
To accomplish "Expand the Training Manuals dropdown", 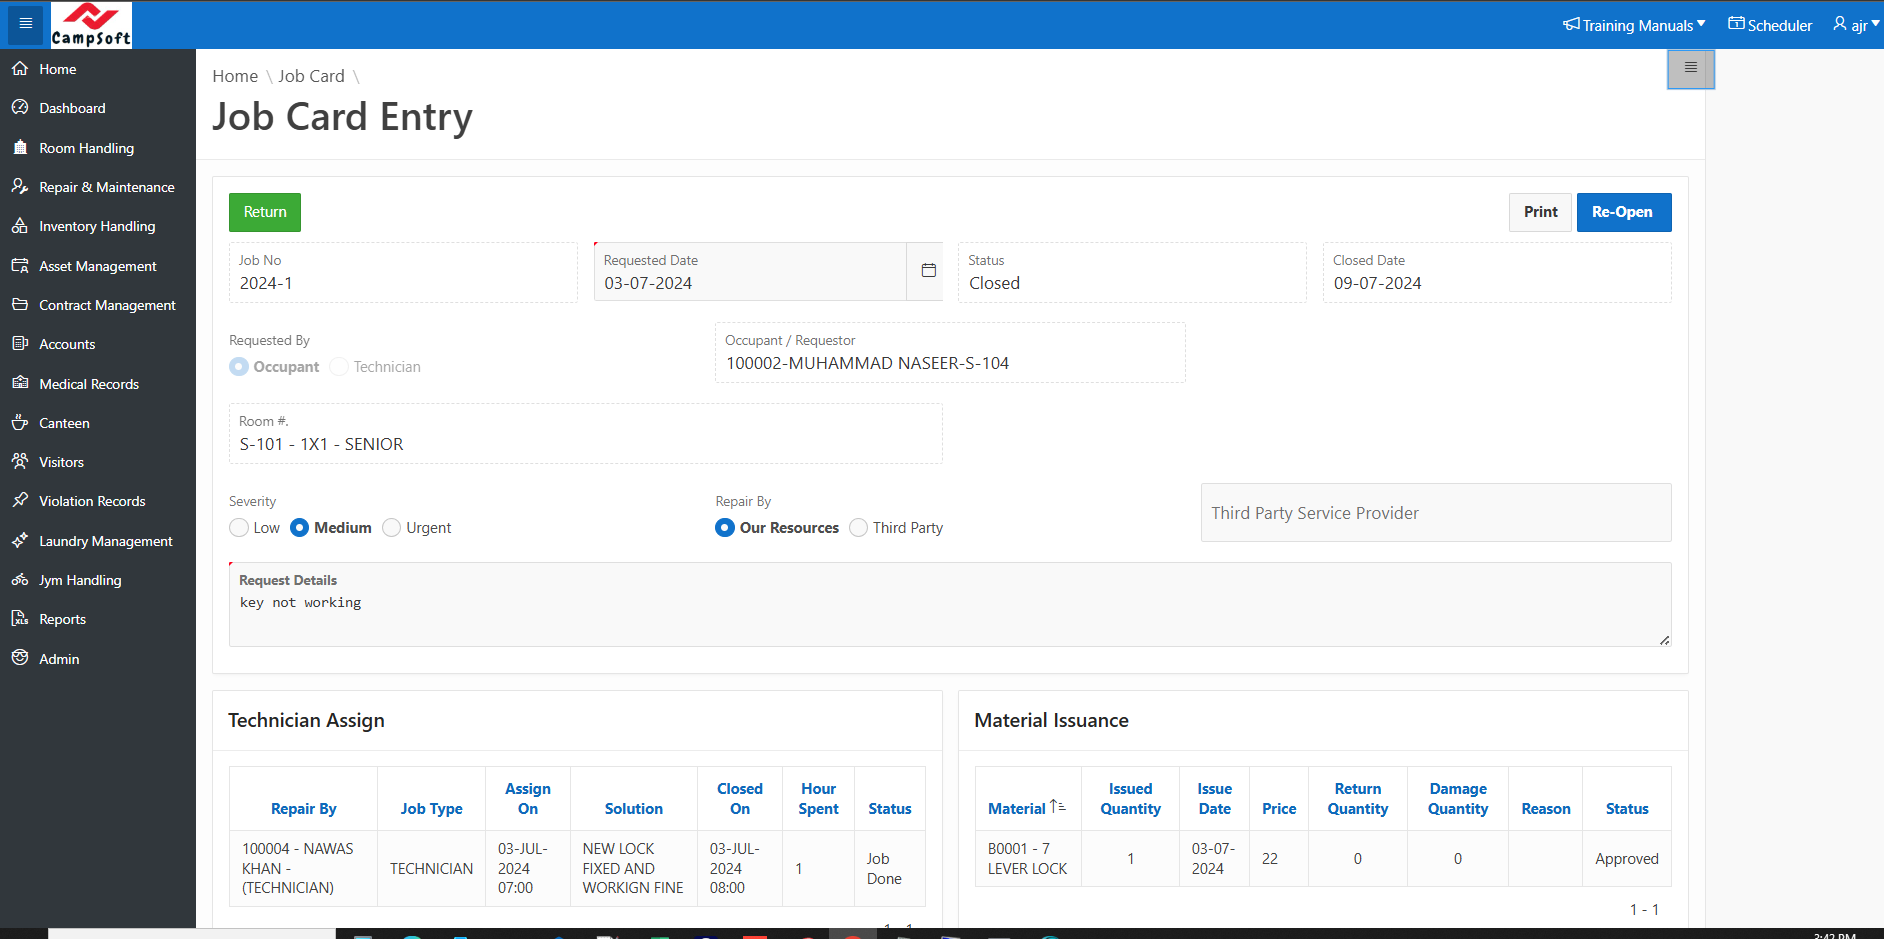I will [1634, 25].
